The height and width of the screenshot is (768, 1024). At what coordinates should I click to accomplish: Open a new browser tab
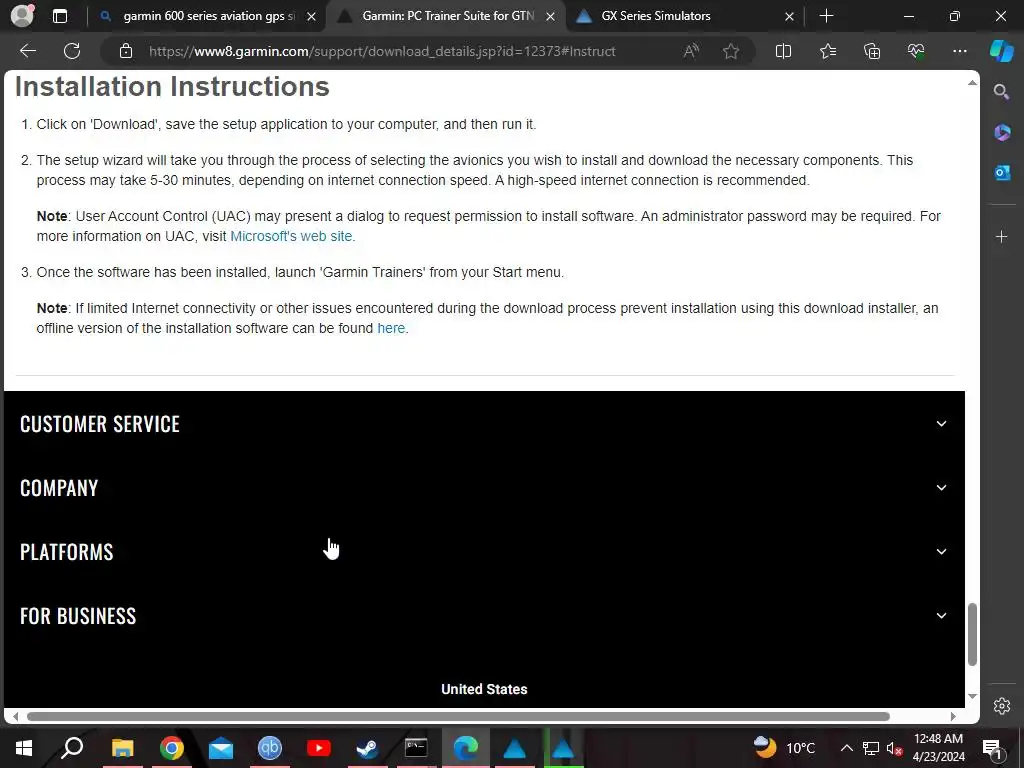pos(826,16)
